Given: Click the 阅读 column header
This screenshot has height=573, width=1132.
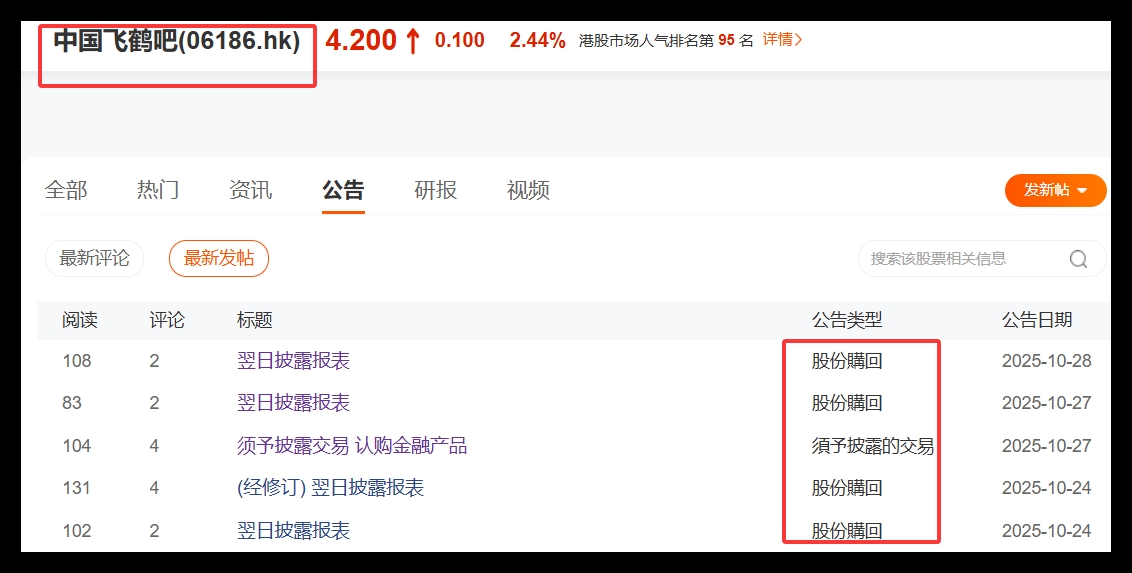Looking at the screenshot, I should click(79, 320).
